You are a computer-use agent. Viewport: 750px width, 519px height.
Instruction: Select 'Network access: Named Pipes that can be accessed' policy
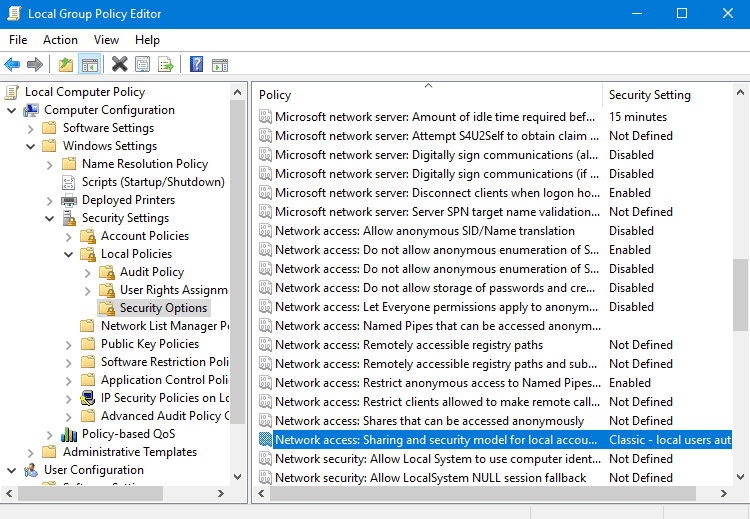tap(495, 326)
